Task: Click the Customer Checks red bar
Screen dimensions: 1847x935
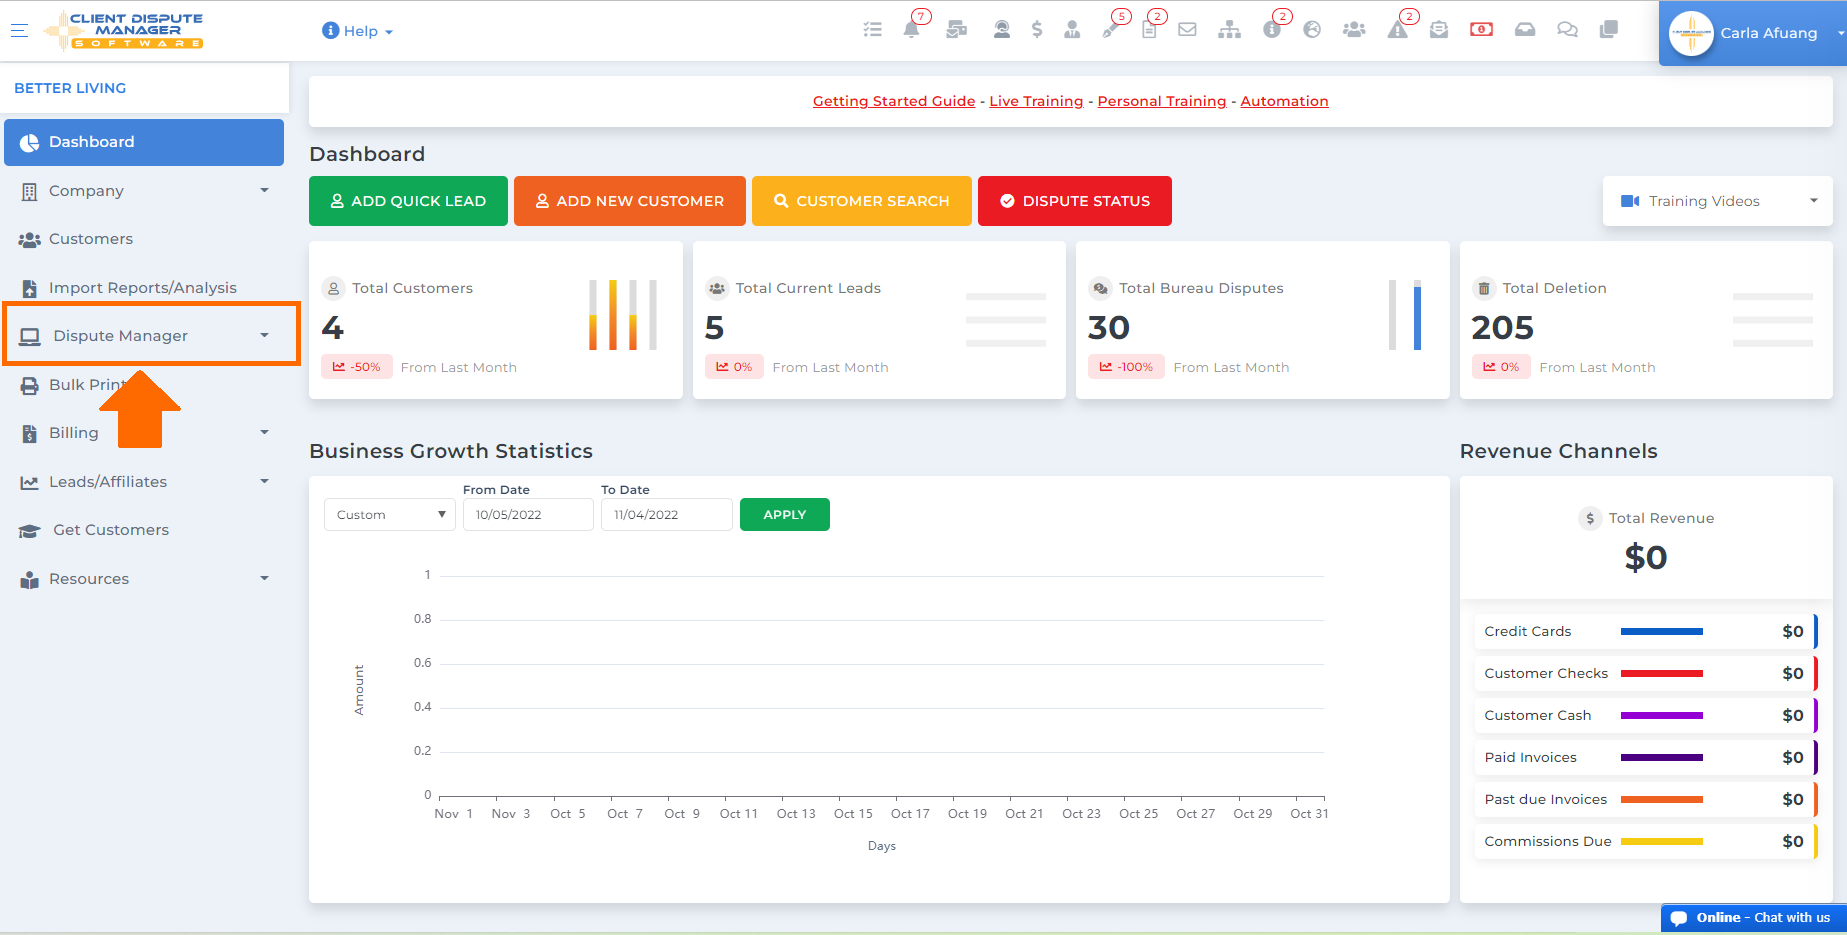Action: [1662, 674]
